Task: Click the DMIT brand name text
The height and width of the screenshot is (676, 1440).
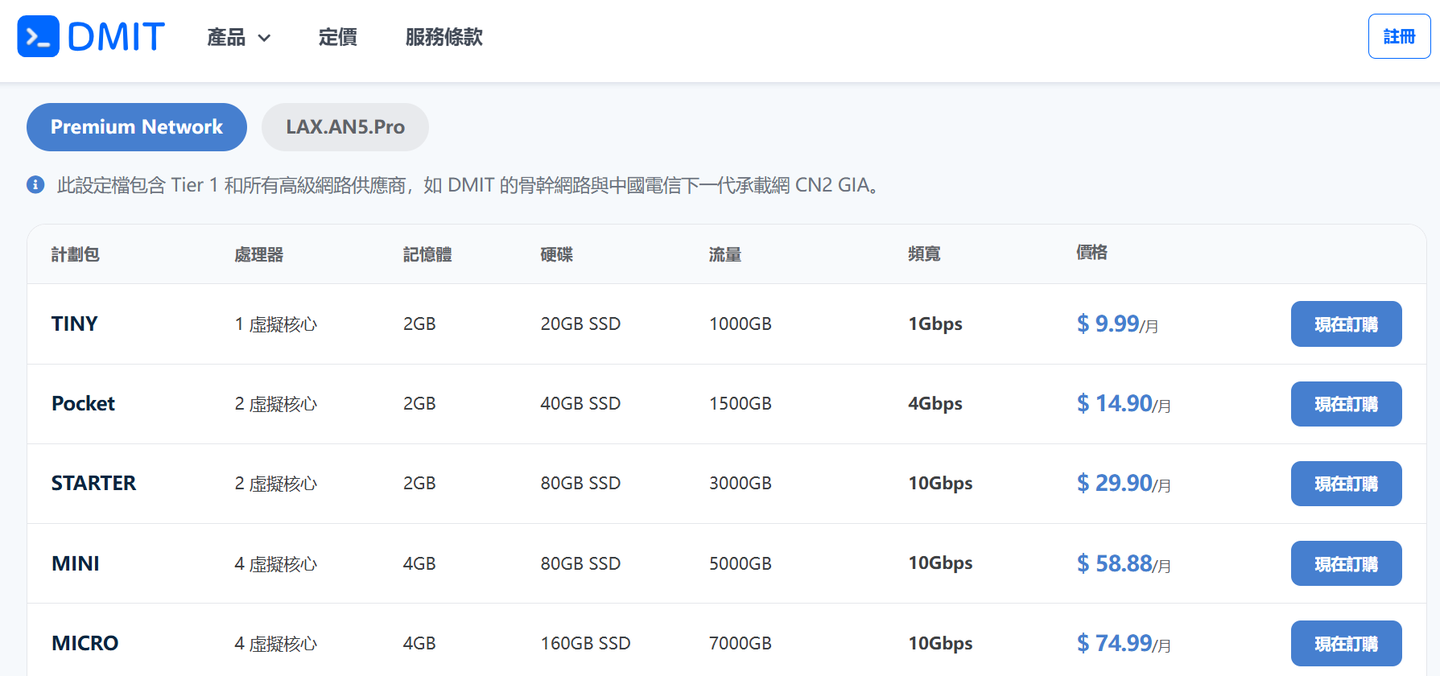Action: [116, 37]
